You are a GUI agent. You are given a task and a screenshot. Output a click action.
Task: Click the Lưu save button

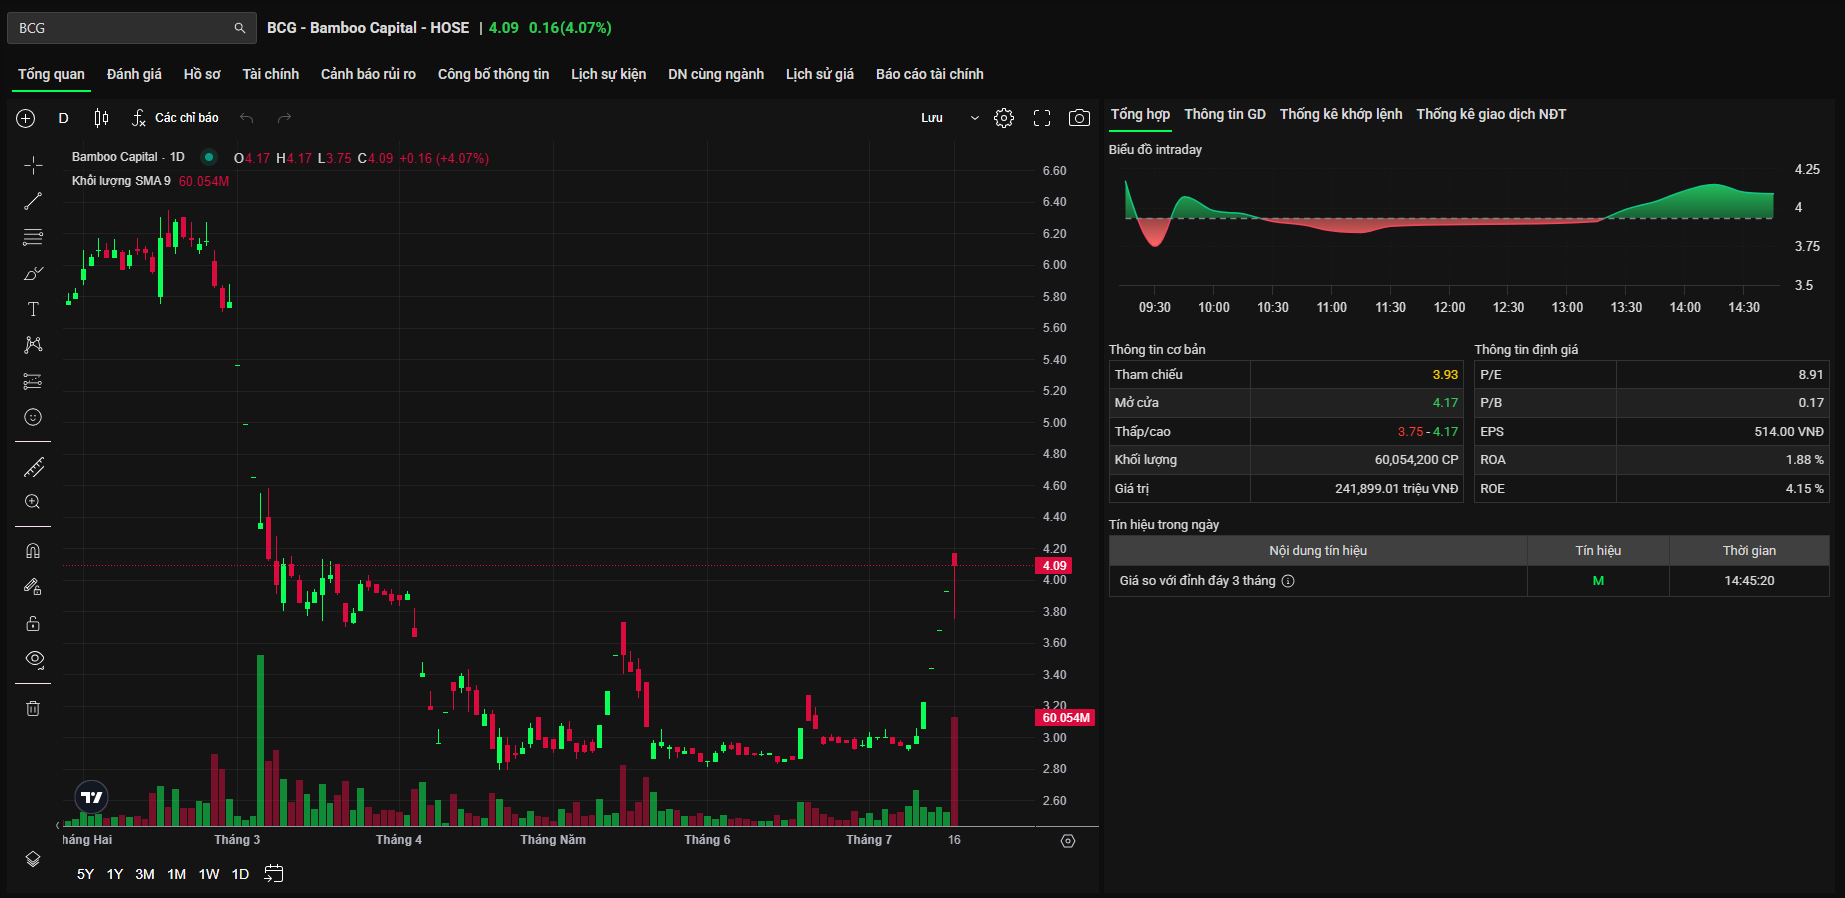point(932,118)
